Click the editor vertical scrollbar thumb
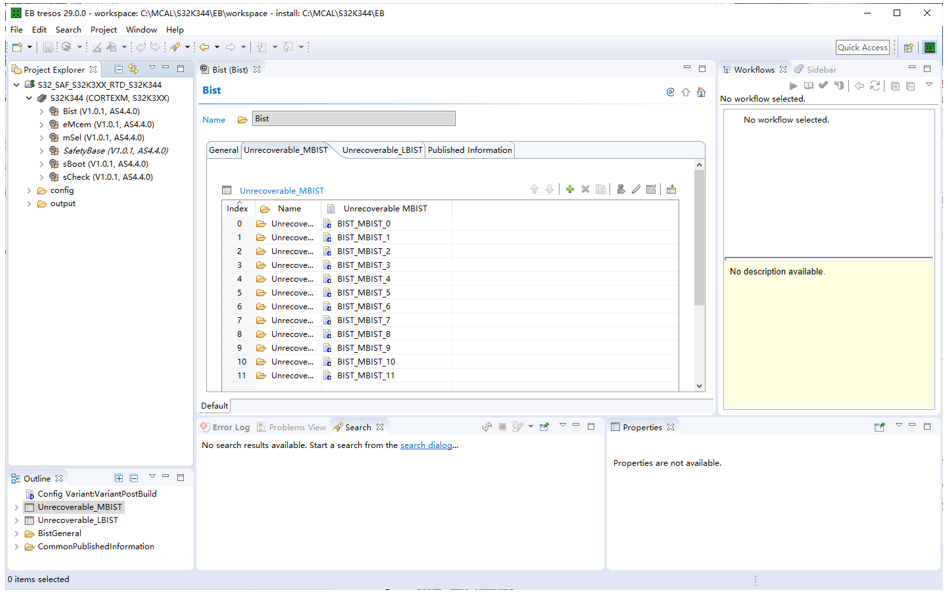Screen dimensions: 948x597 [x=700, y=237]
